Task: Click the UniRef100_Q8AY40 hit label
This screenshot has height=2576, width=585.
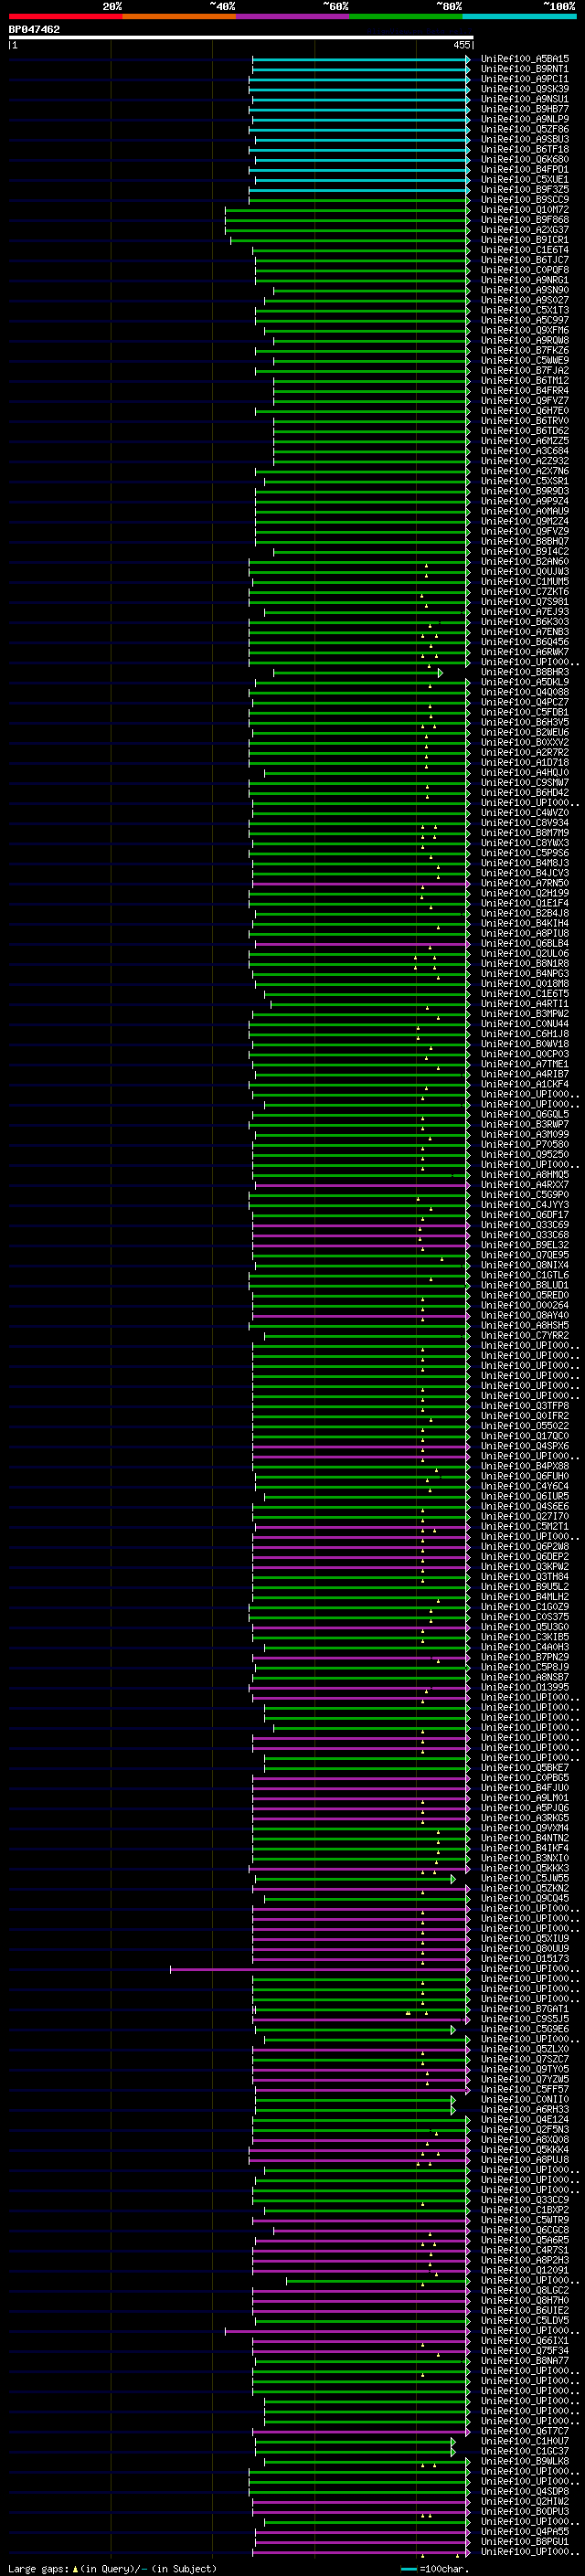Action: pos(525,1315)
